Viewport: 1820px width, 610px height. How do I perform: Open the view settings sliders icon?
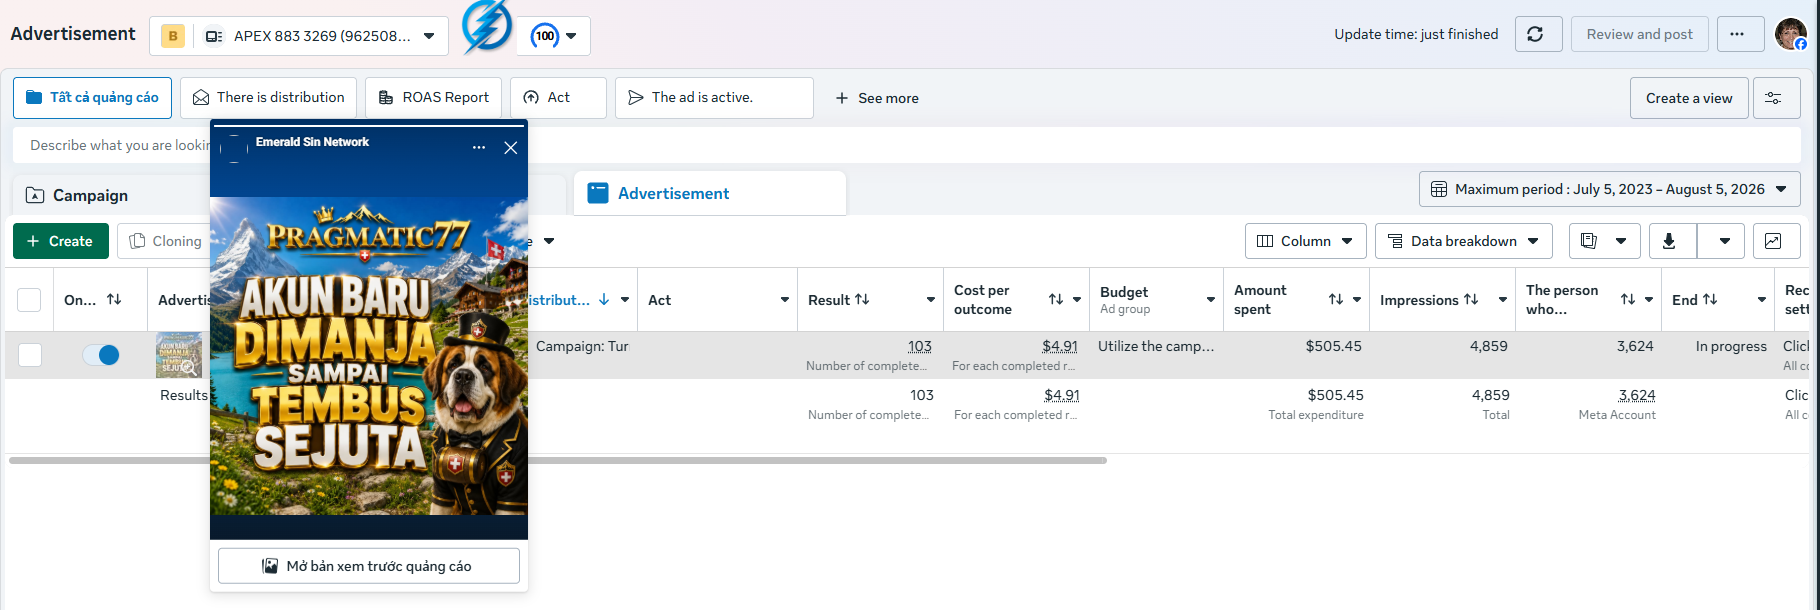click(1776, 98)
